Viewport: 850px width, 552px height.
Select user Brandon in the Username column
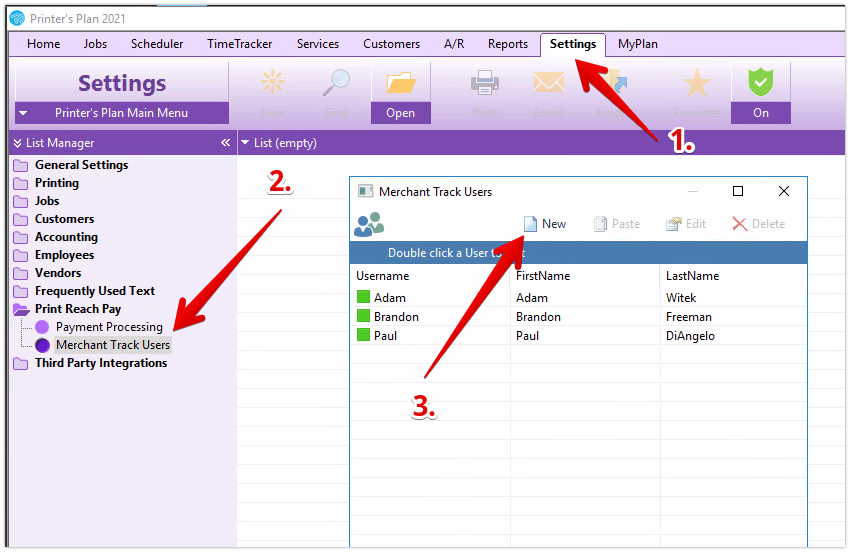tap(396, 317)
